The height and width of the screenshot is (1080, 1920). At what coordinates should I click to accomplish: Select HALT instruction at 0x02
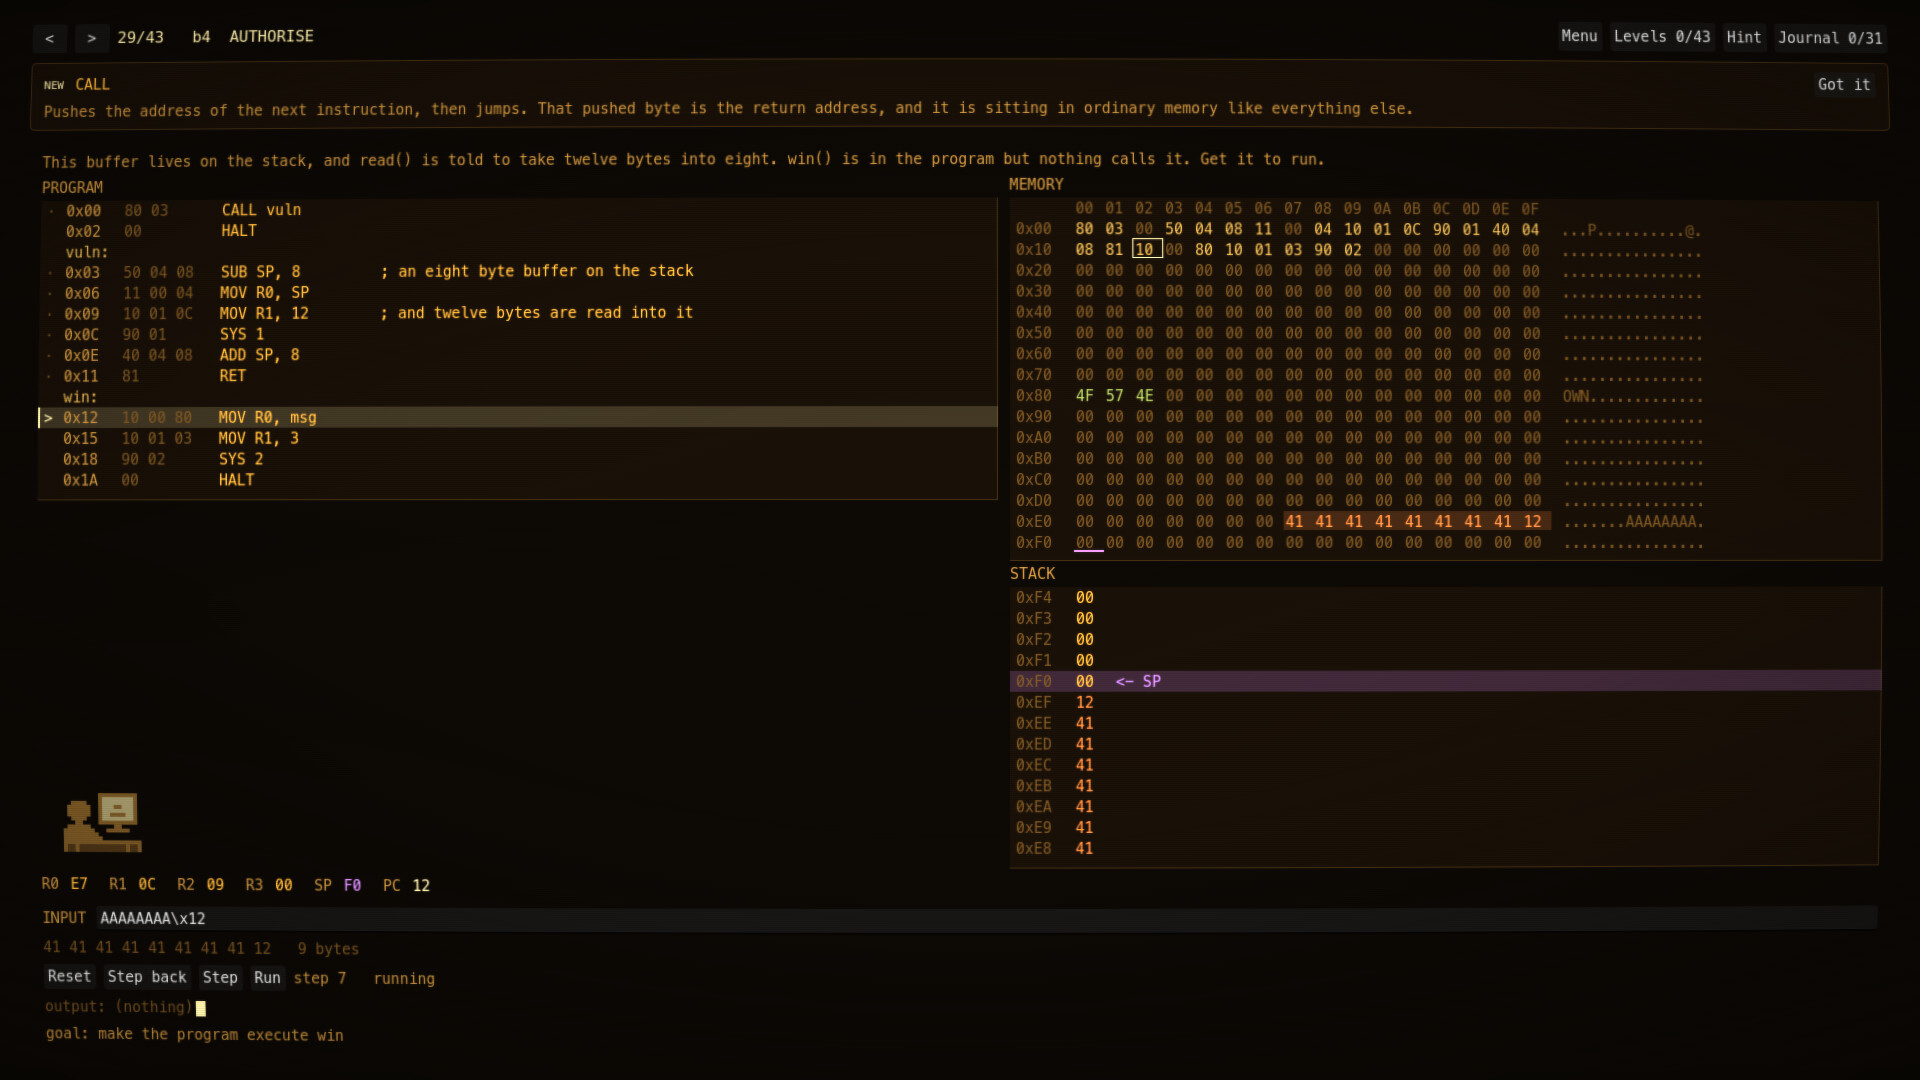pos(518,231)
